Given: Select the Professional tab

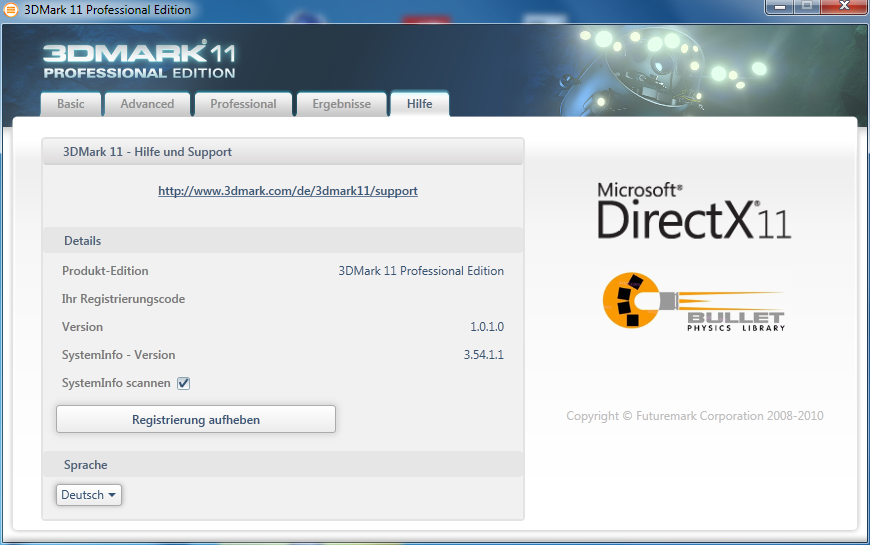Looking at the screenshot, I should point(243,104).
